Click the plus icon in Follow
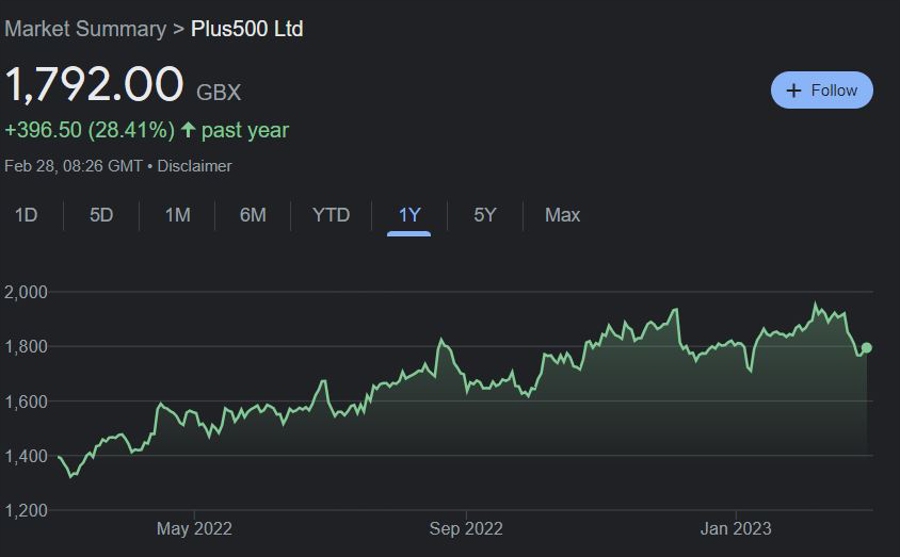Viewport: 900px width, 557px height. tap(794, 90)
